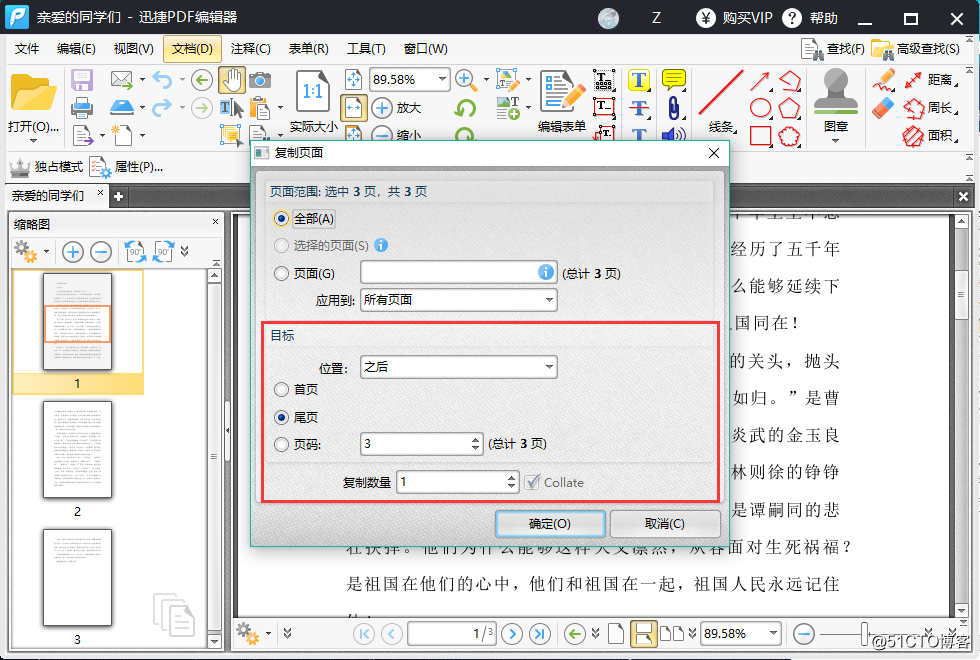Toggle the Collate checkbox

pyautogui.click(x=532, y=482)
